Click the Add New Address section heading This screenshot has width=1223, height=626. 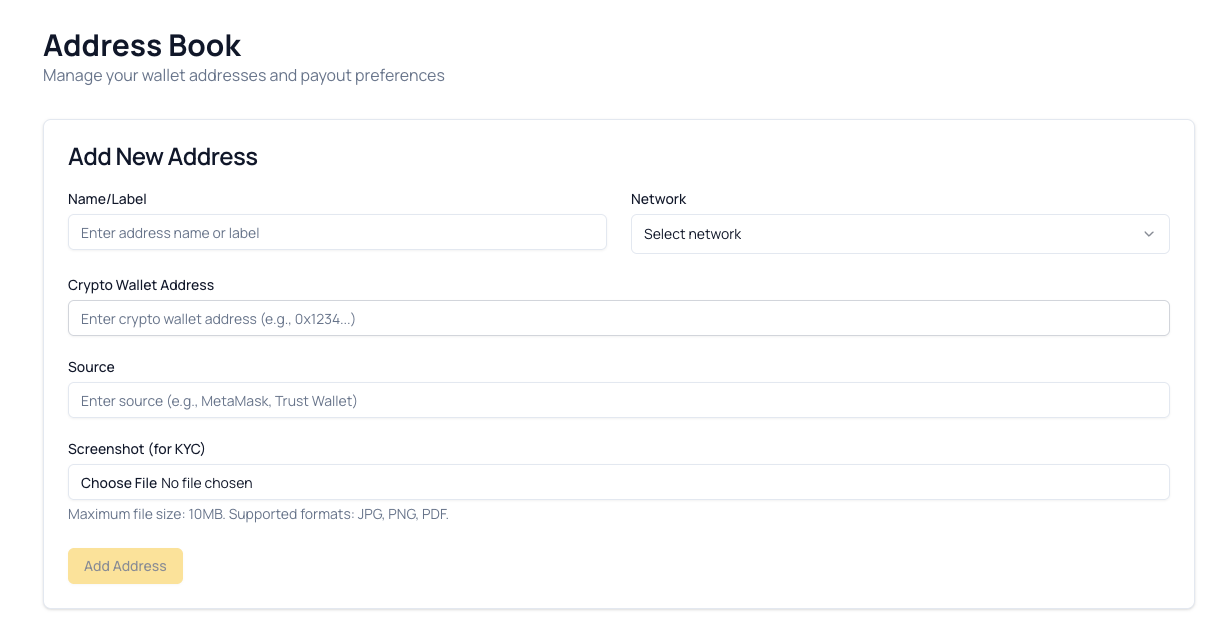pyautogui.click(x=163, y=157)
